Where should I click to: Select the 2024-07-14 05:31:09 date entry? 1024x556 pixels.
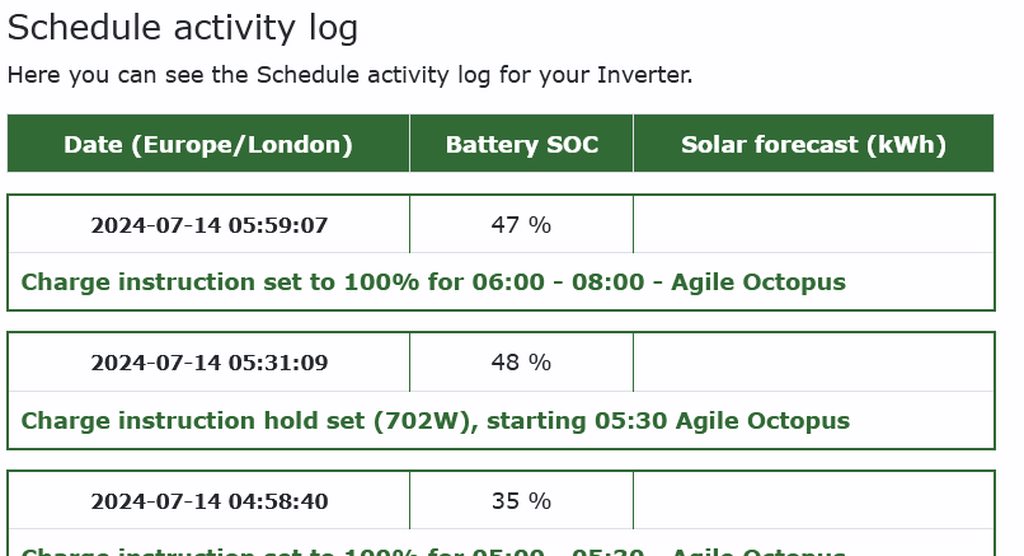pos(209,362)
